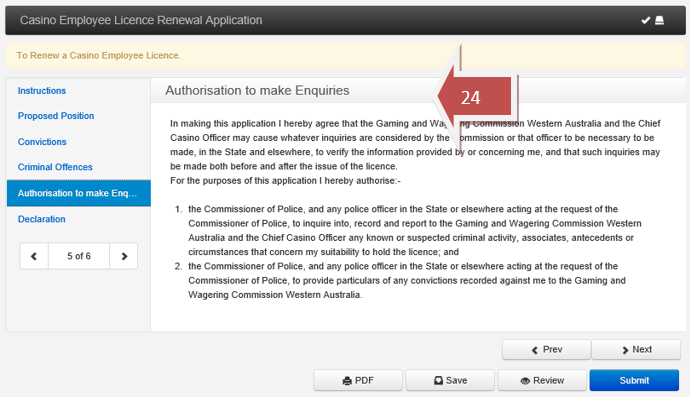Go to Criminal Offences section
690x399 pixels.
[55, 167]
